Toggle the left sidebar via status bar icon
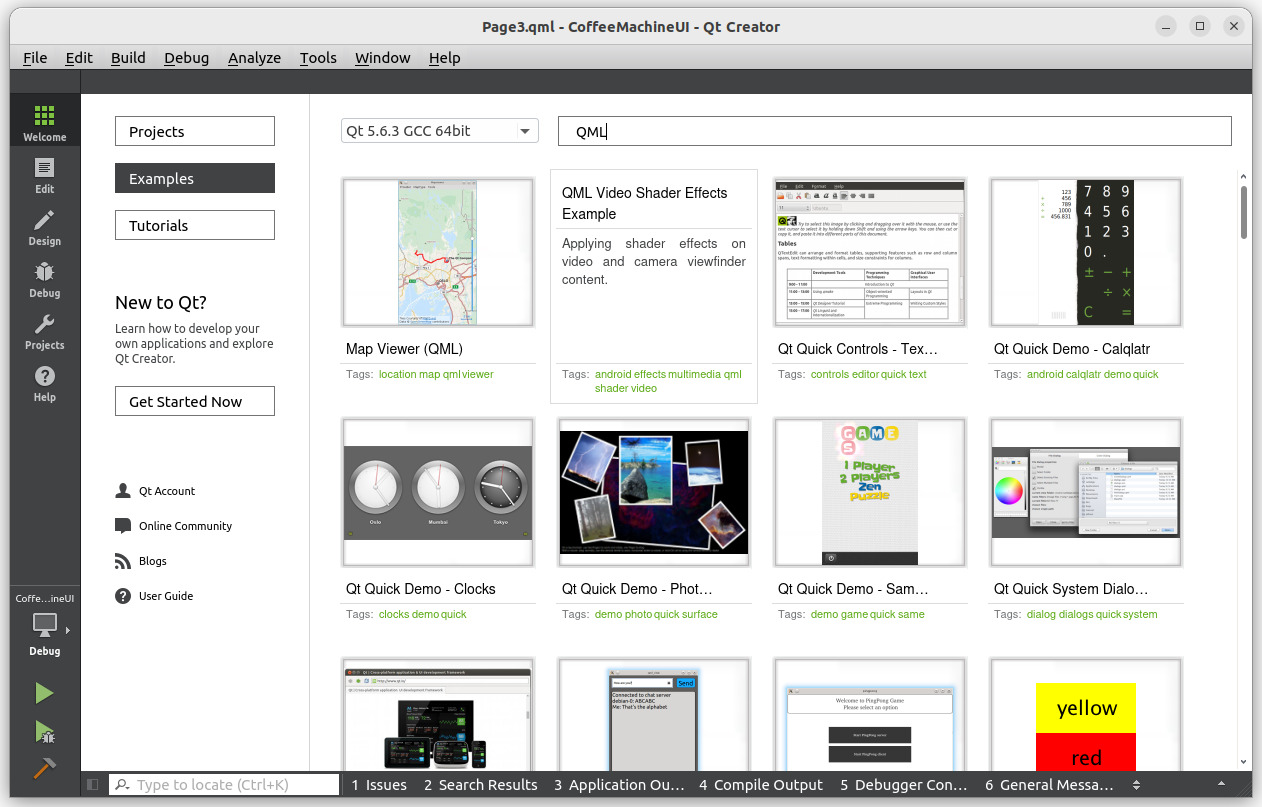Screen dimensions: 1262x807 point(93,785)
